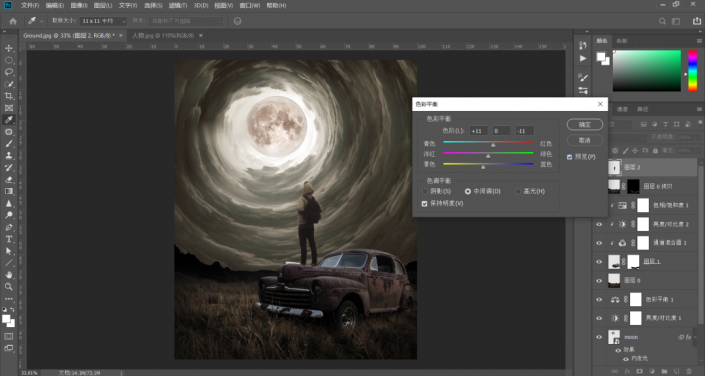Switch to the Channels panel tab
This screenshot has width=705, height=376.
coord(622,109)
